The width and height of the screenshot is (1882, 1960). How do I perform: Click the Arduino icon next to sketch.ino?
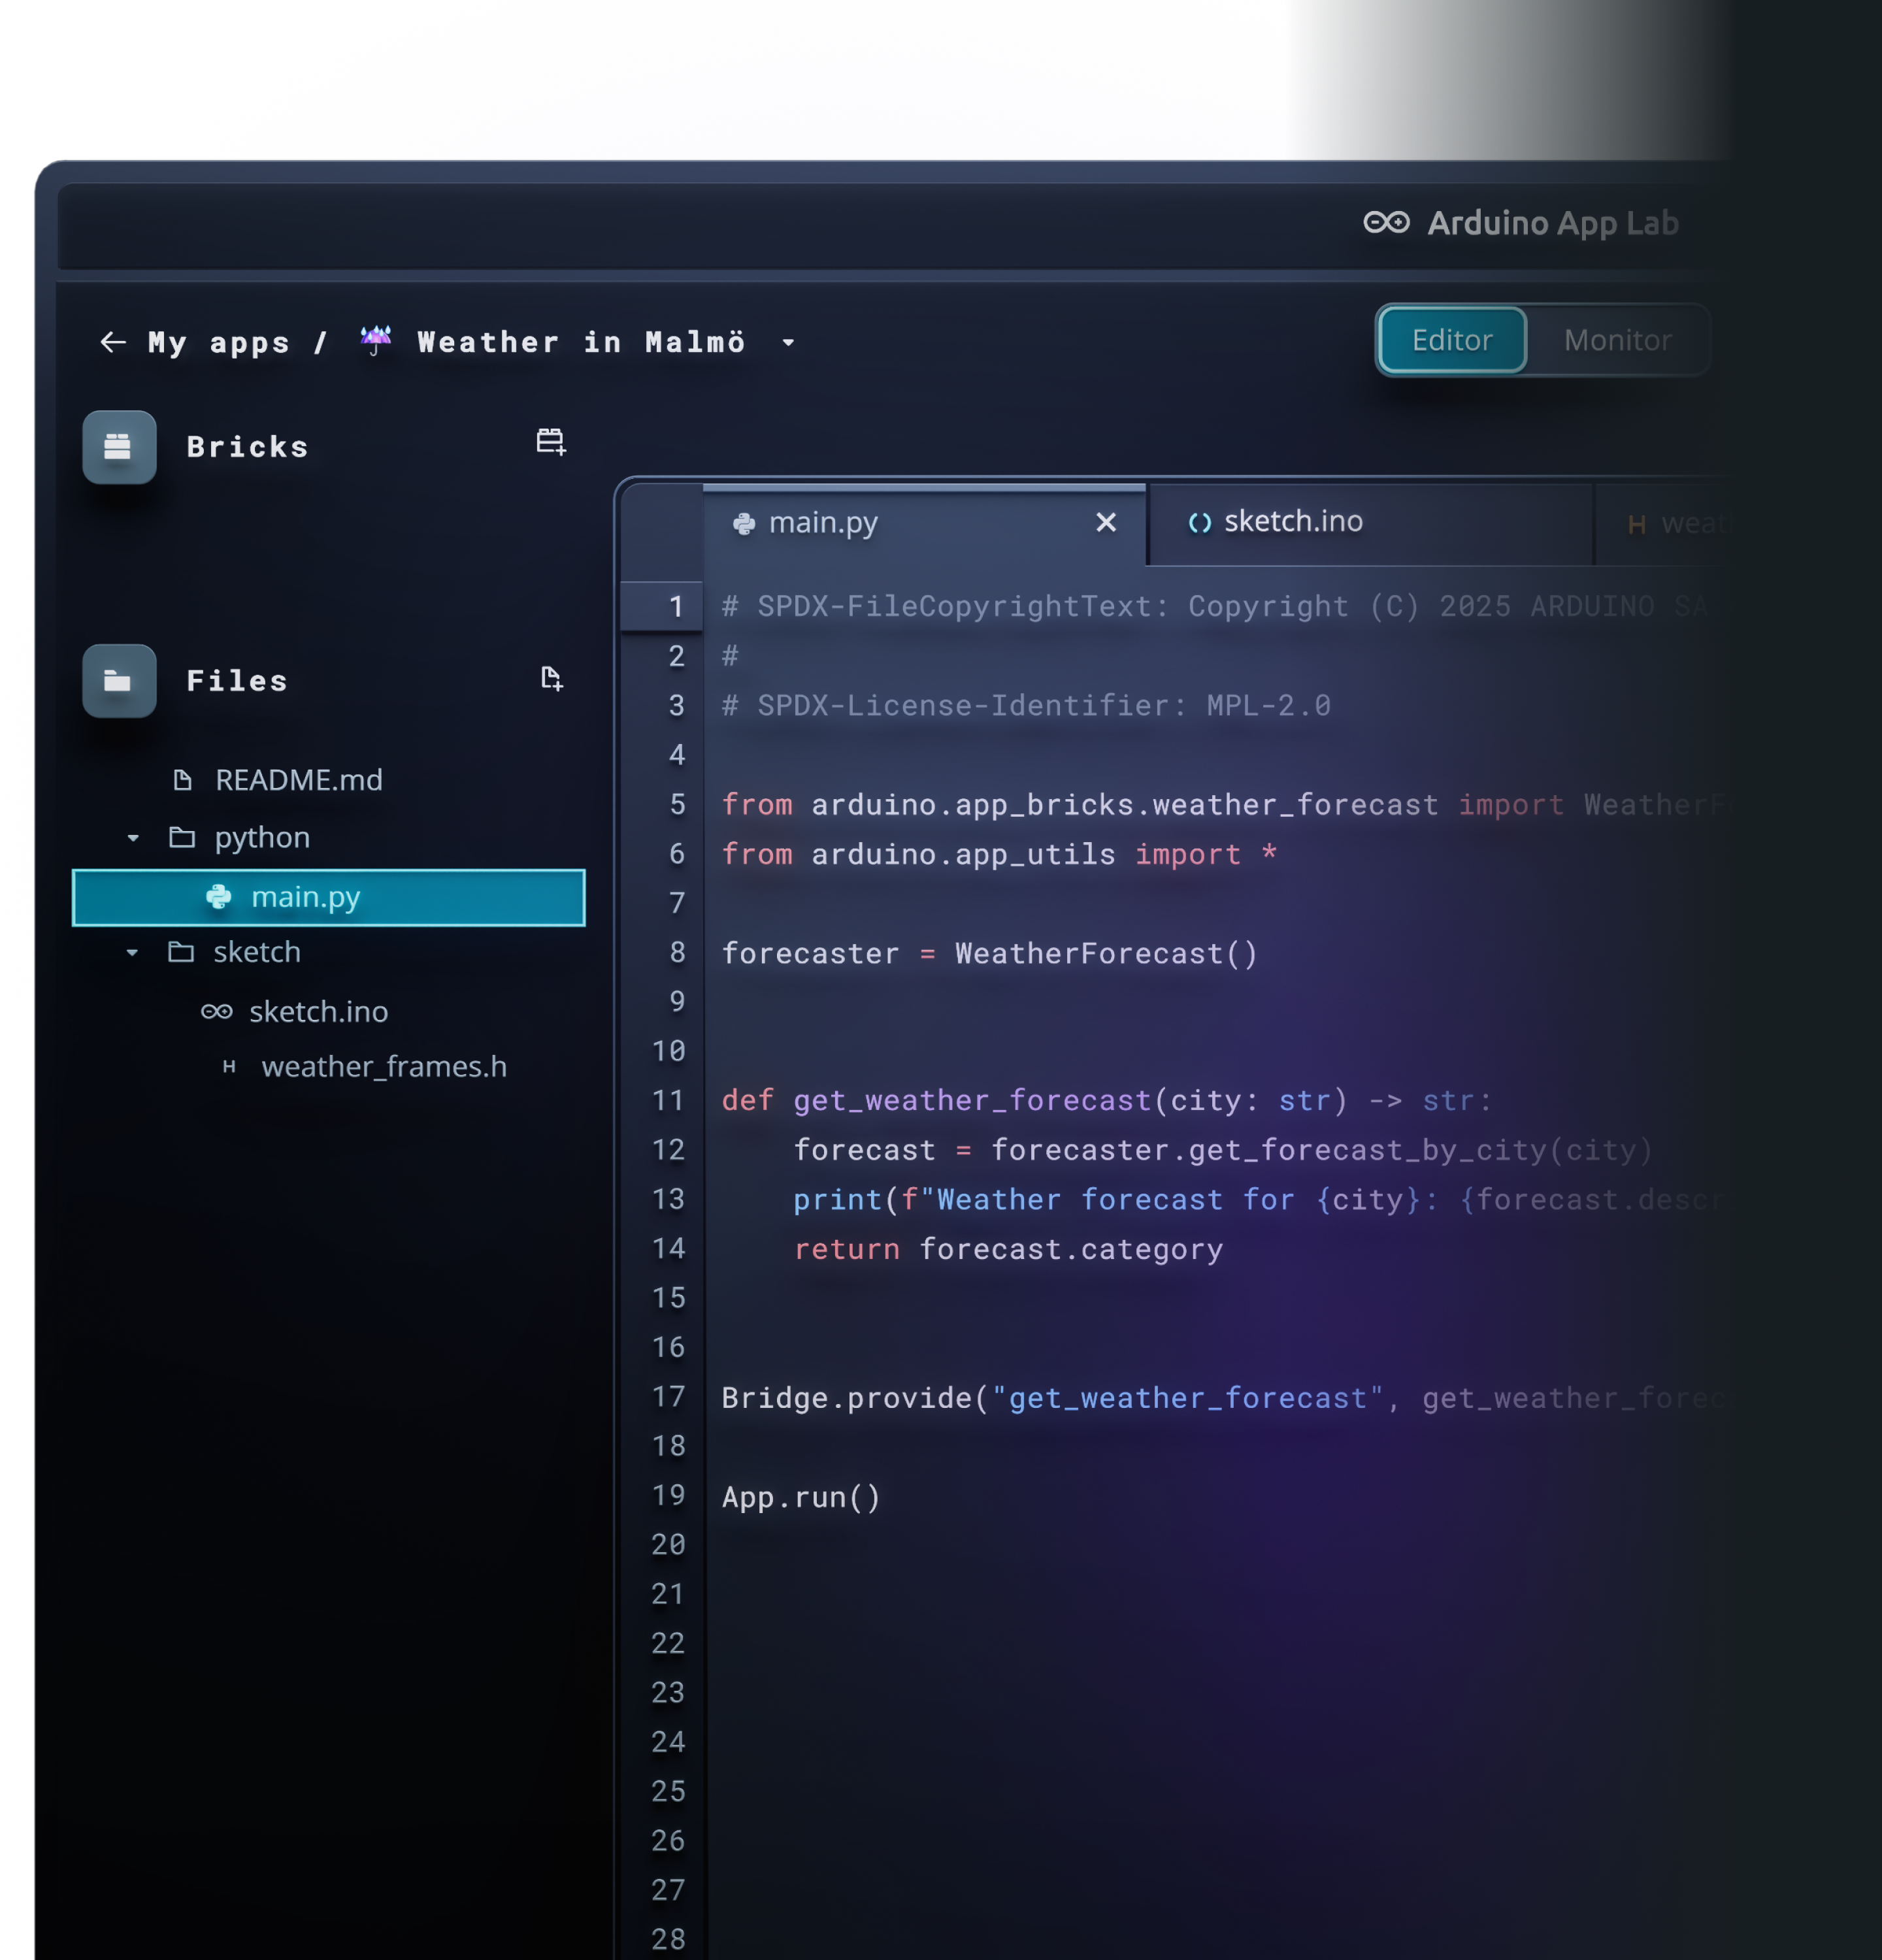click(x=217, y=1011)
